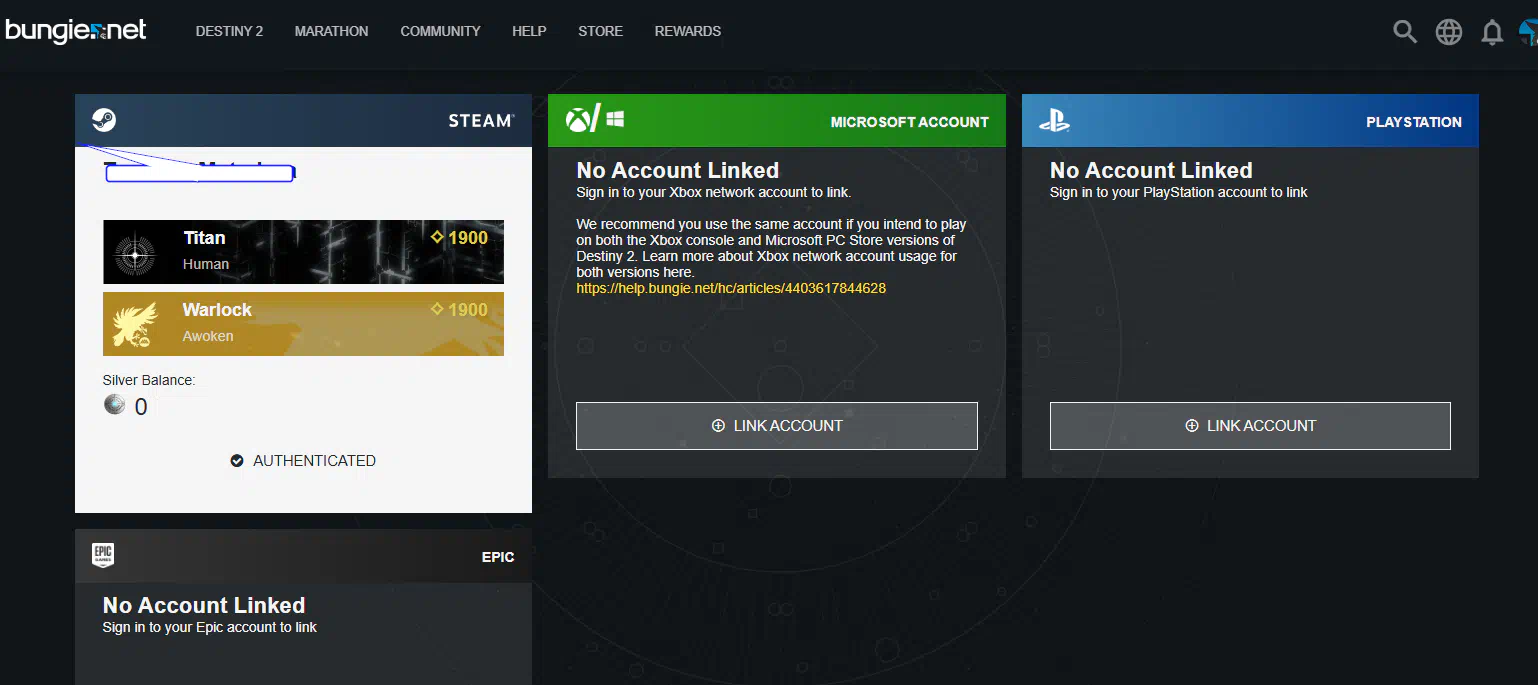Click the Bungie.net logo

click(76, 31)
